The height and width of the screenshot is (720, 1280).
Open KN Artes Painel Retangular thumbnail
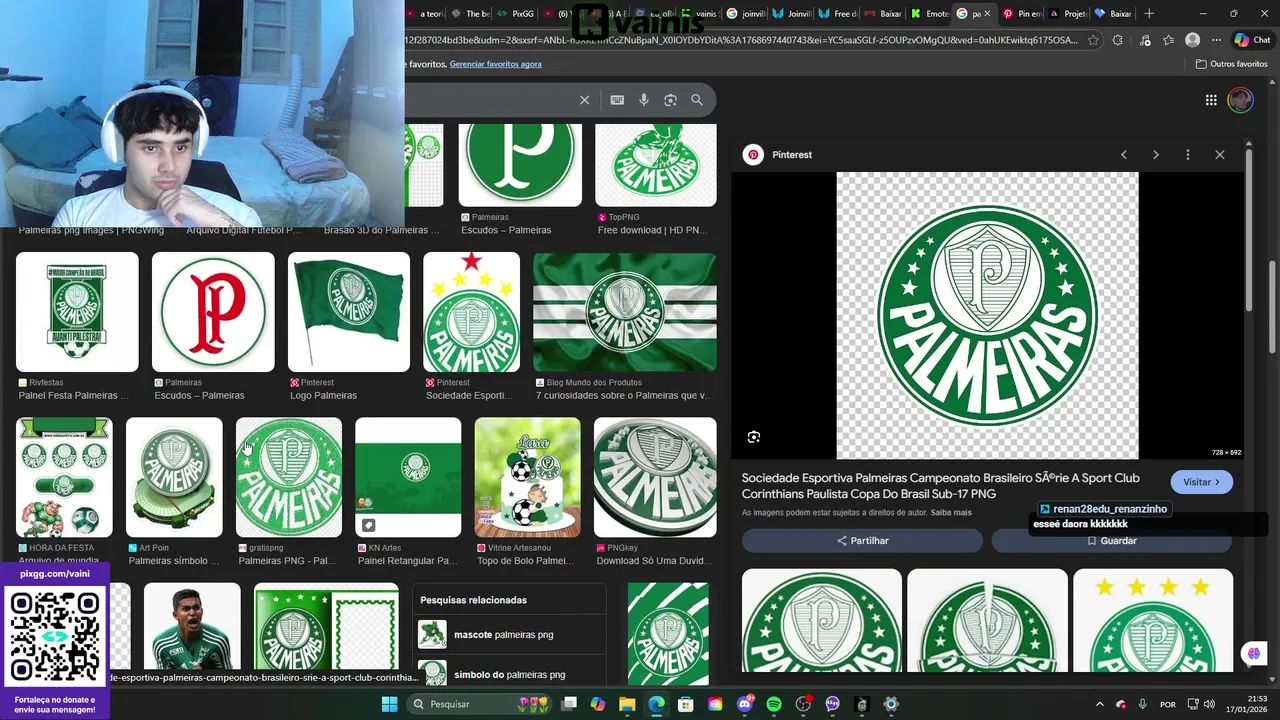tap(408, 478)
